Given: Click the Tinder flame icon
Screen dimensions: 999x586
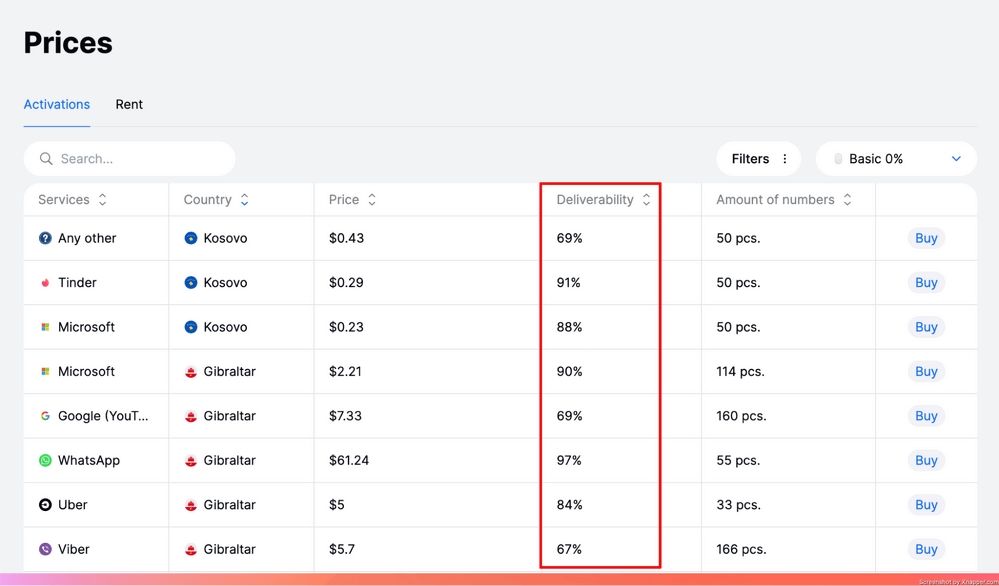Looking at the screenshot, I should tap(45, 283).
